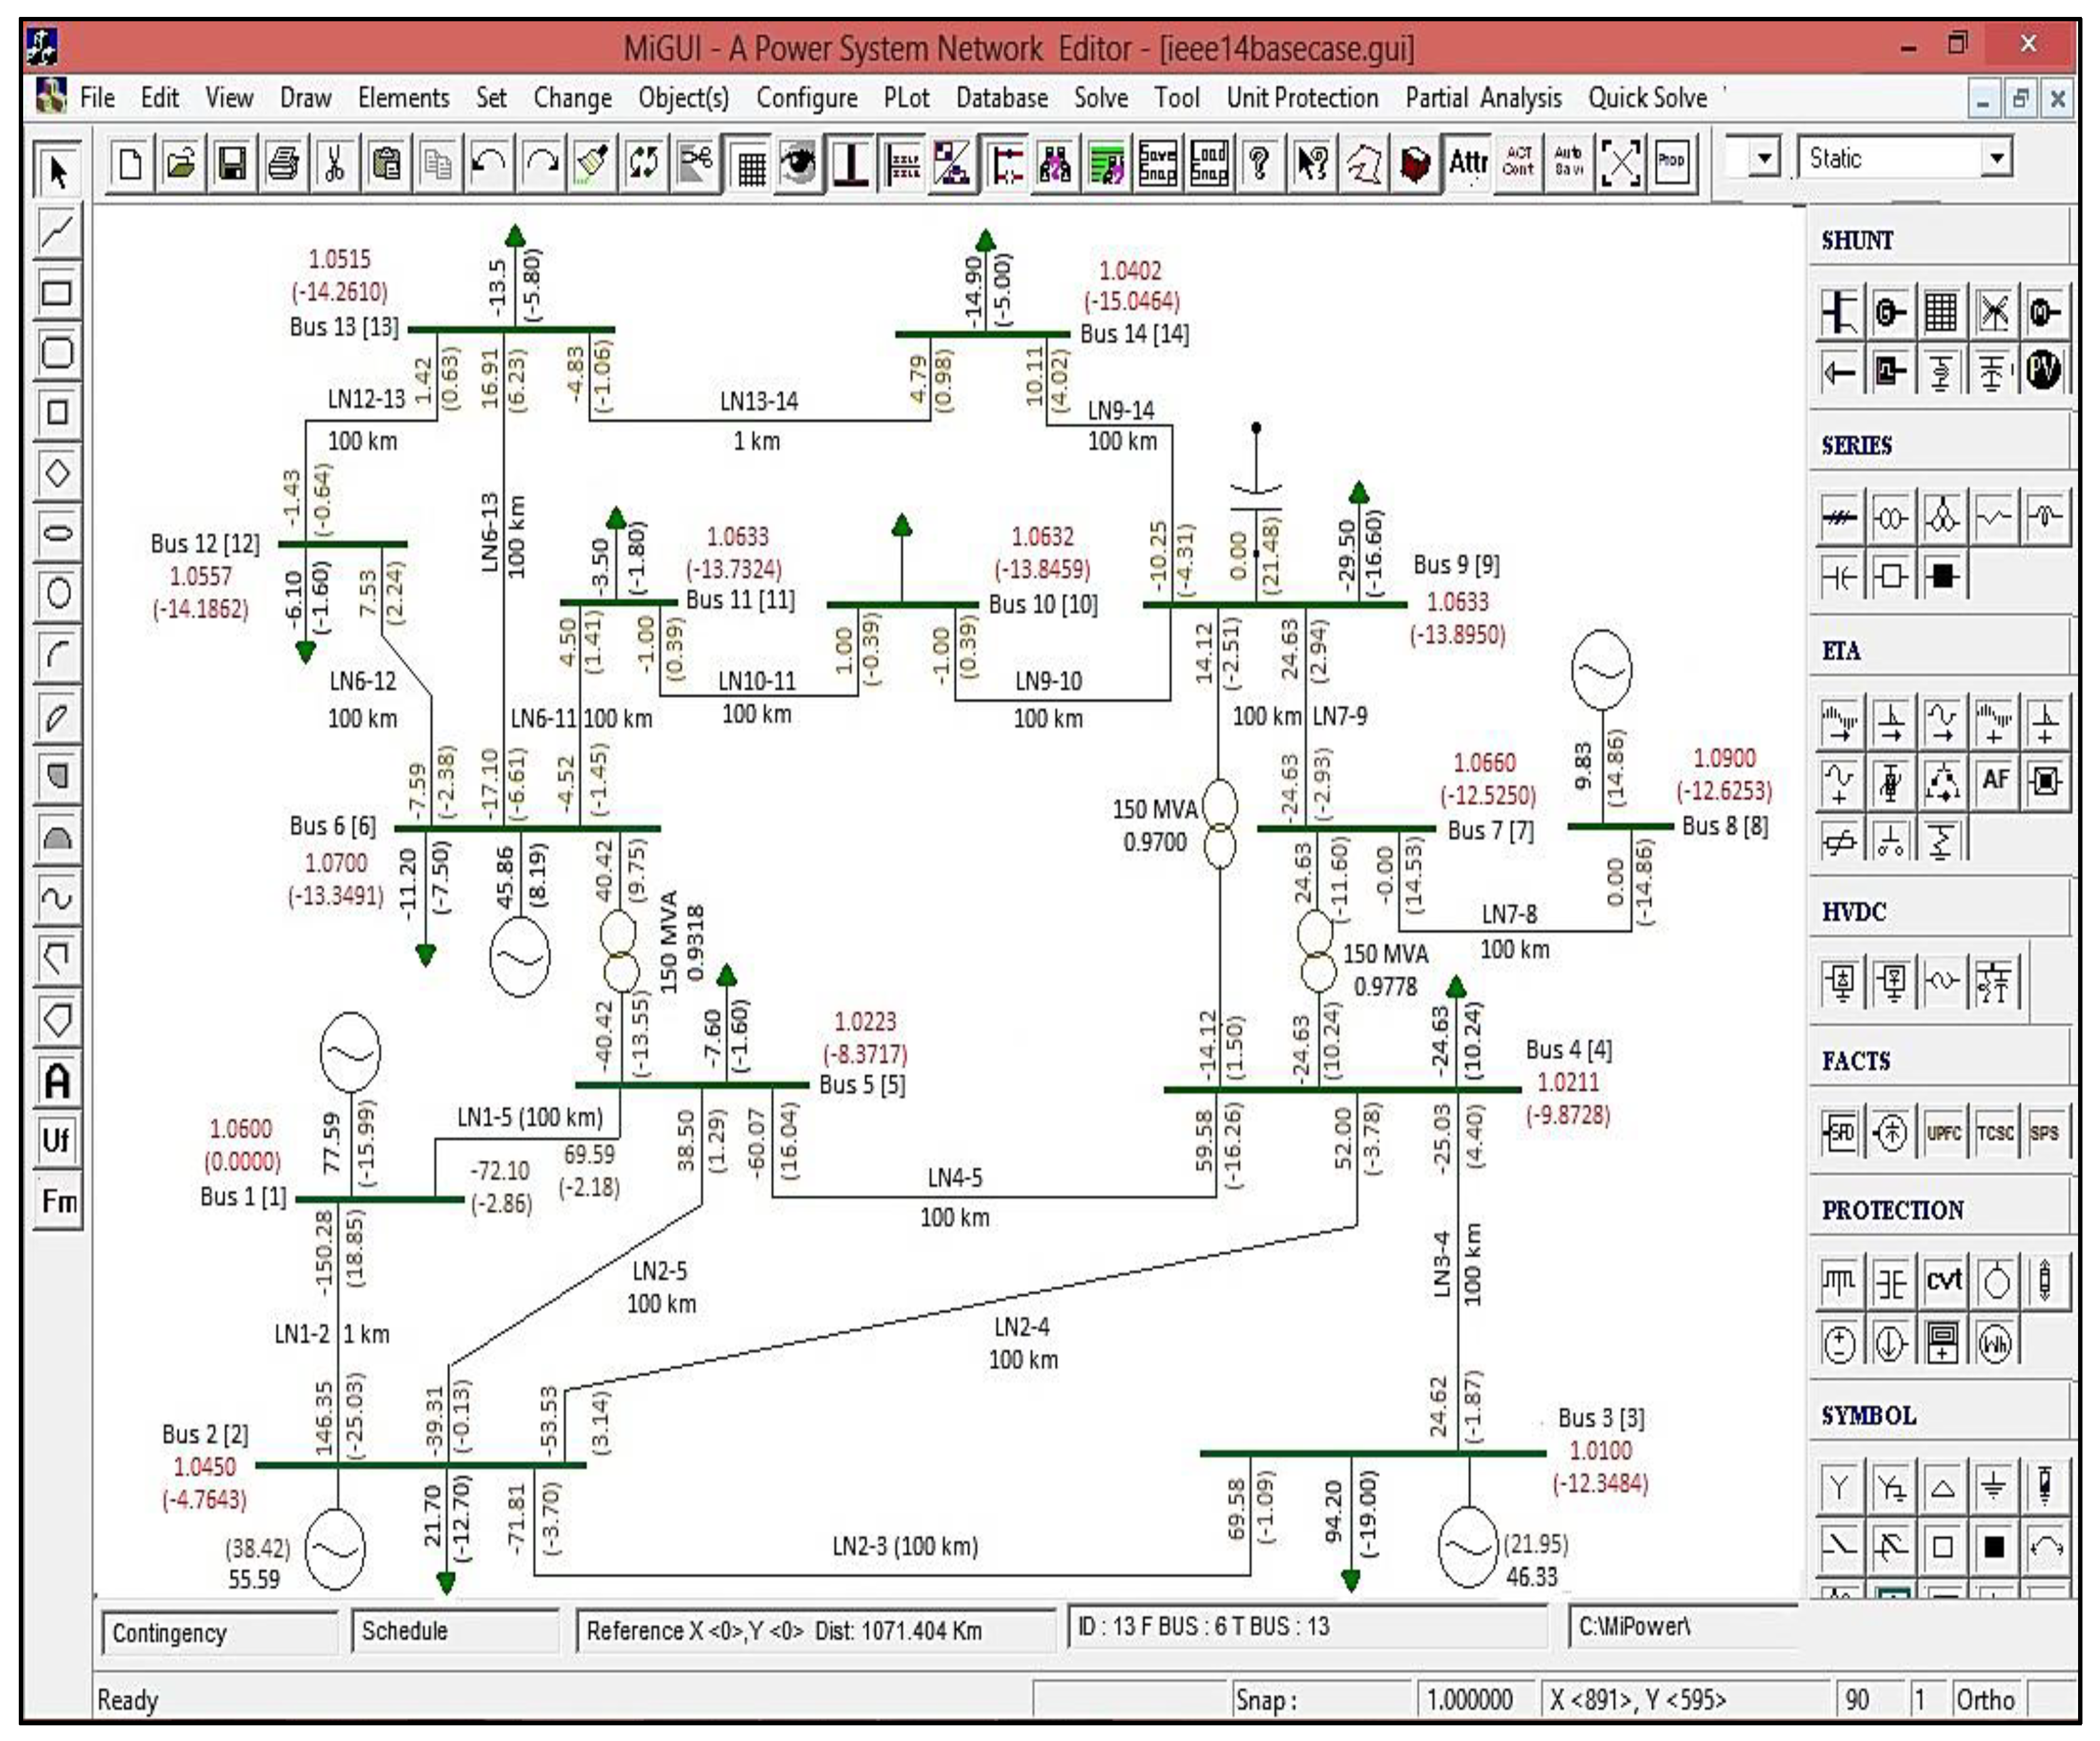
Task: Pick the UPFC FACTS element icon
Action: [x=1943, y=1133]
